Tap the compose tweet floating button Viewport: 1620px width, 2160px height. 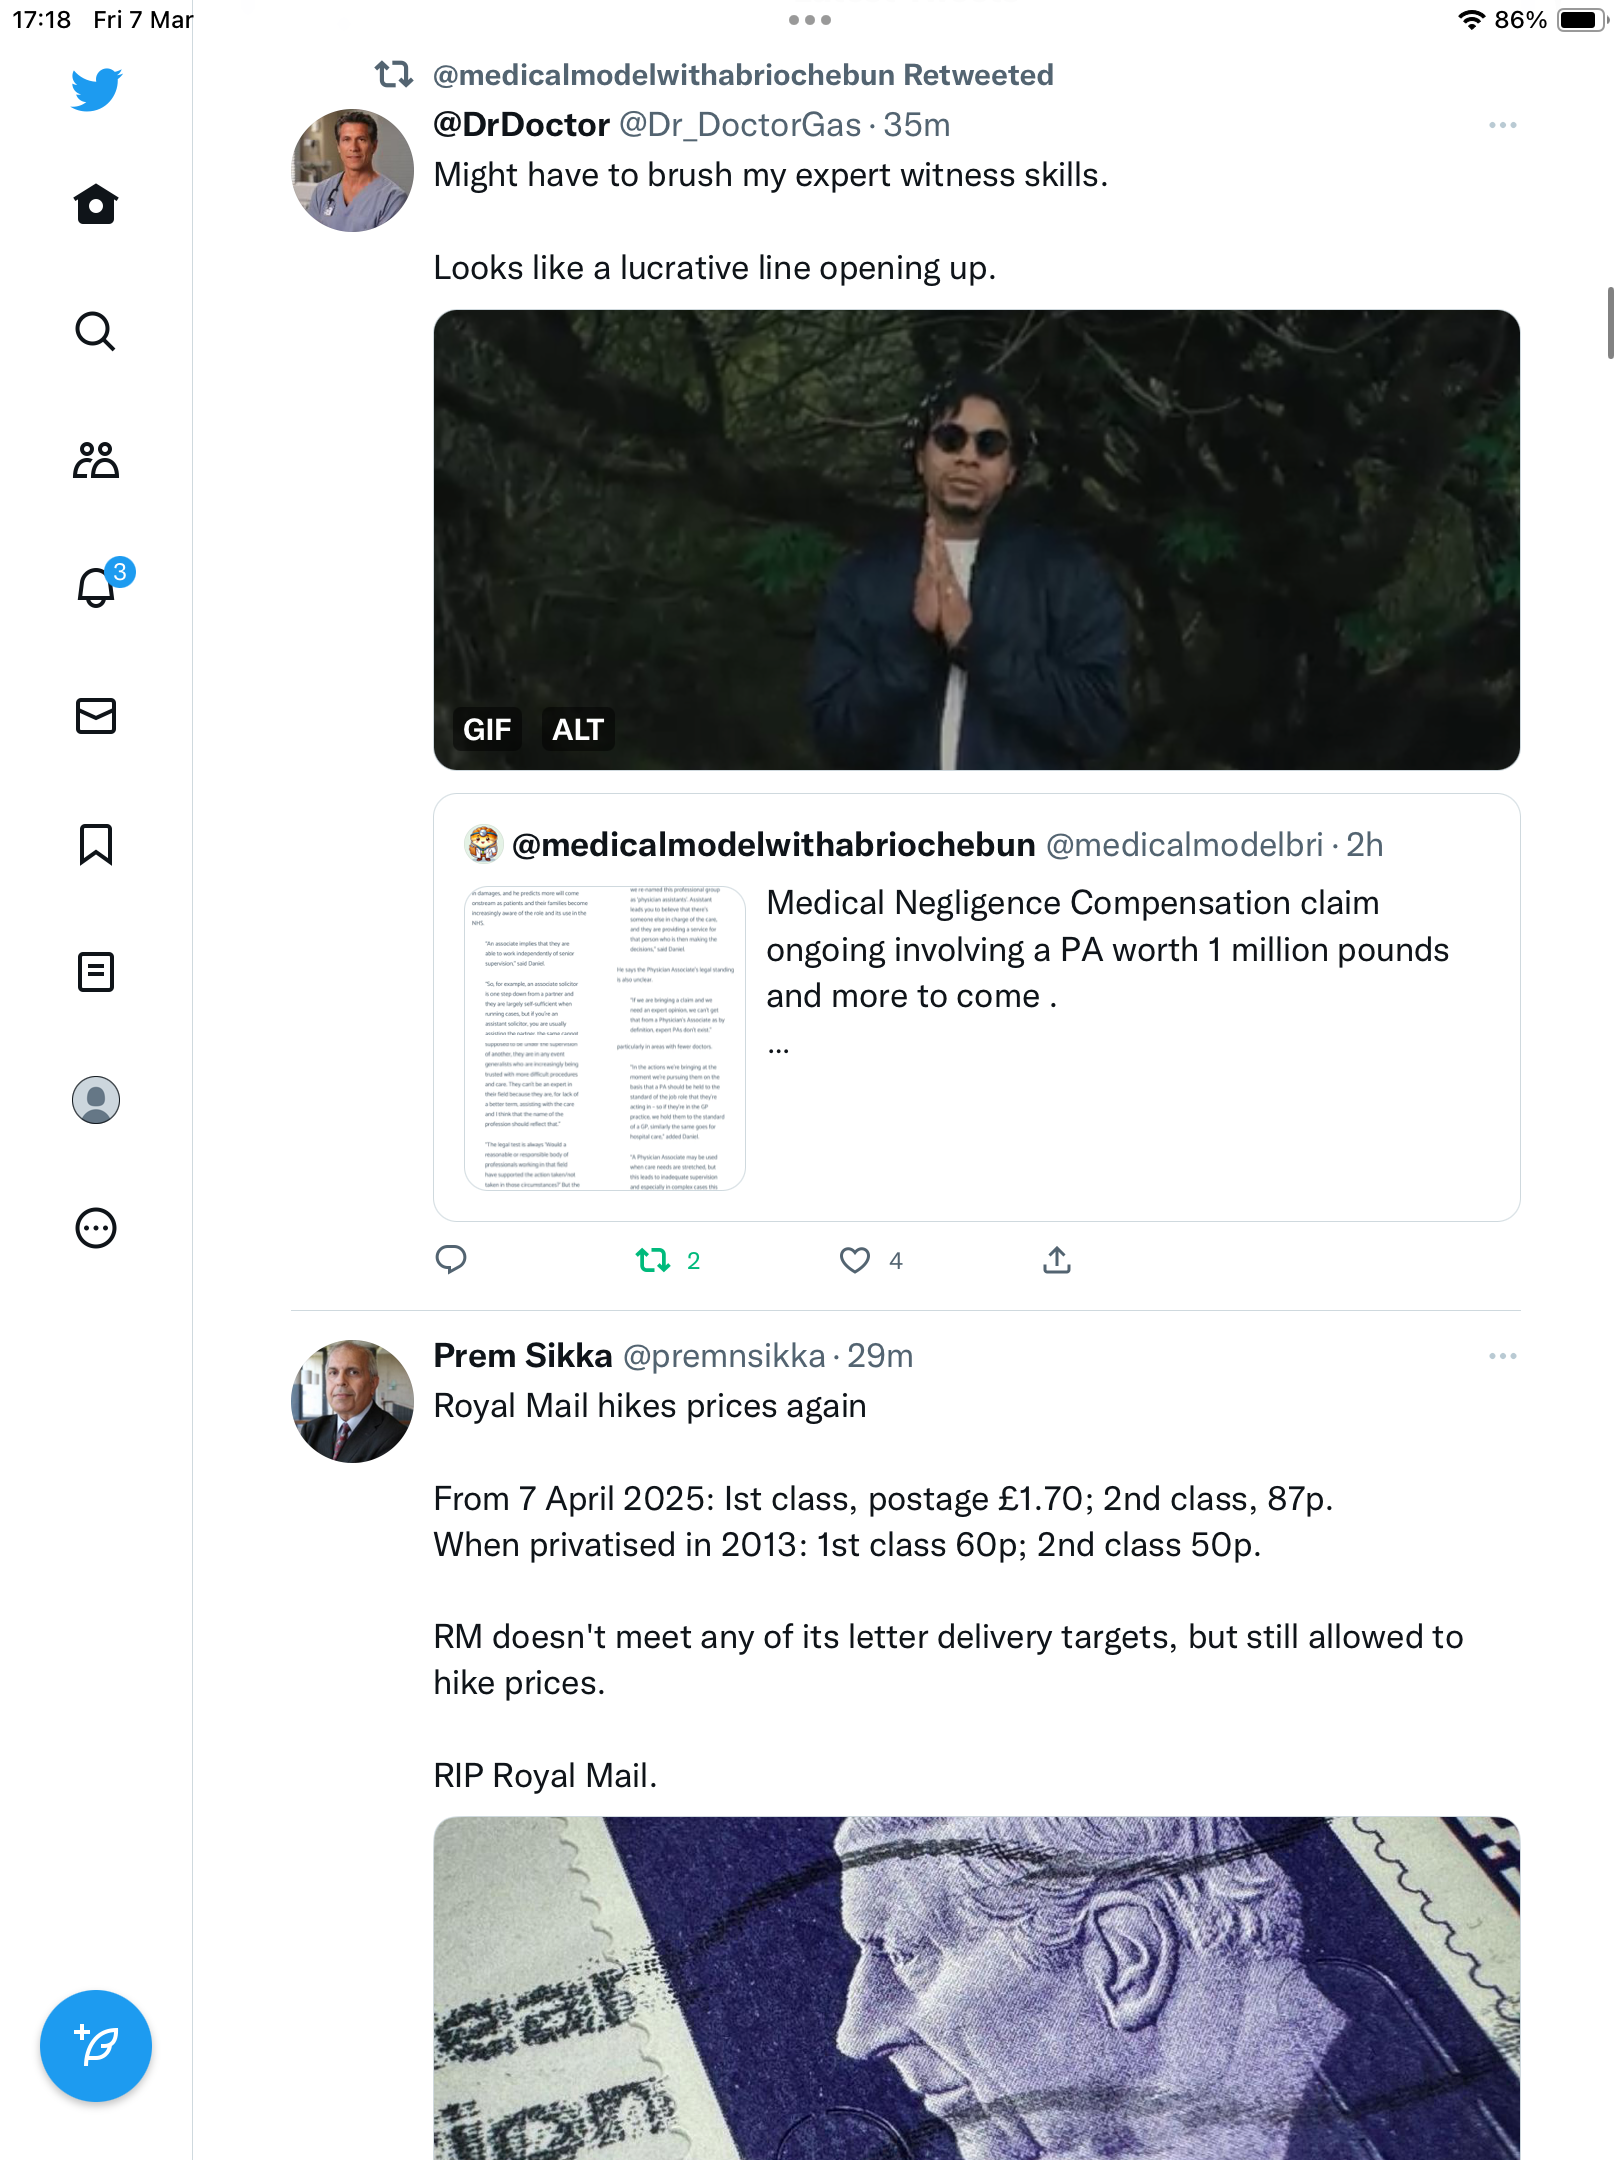[x=96, y=2046]
